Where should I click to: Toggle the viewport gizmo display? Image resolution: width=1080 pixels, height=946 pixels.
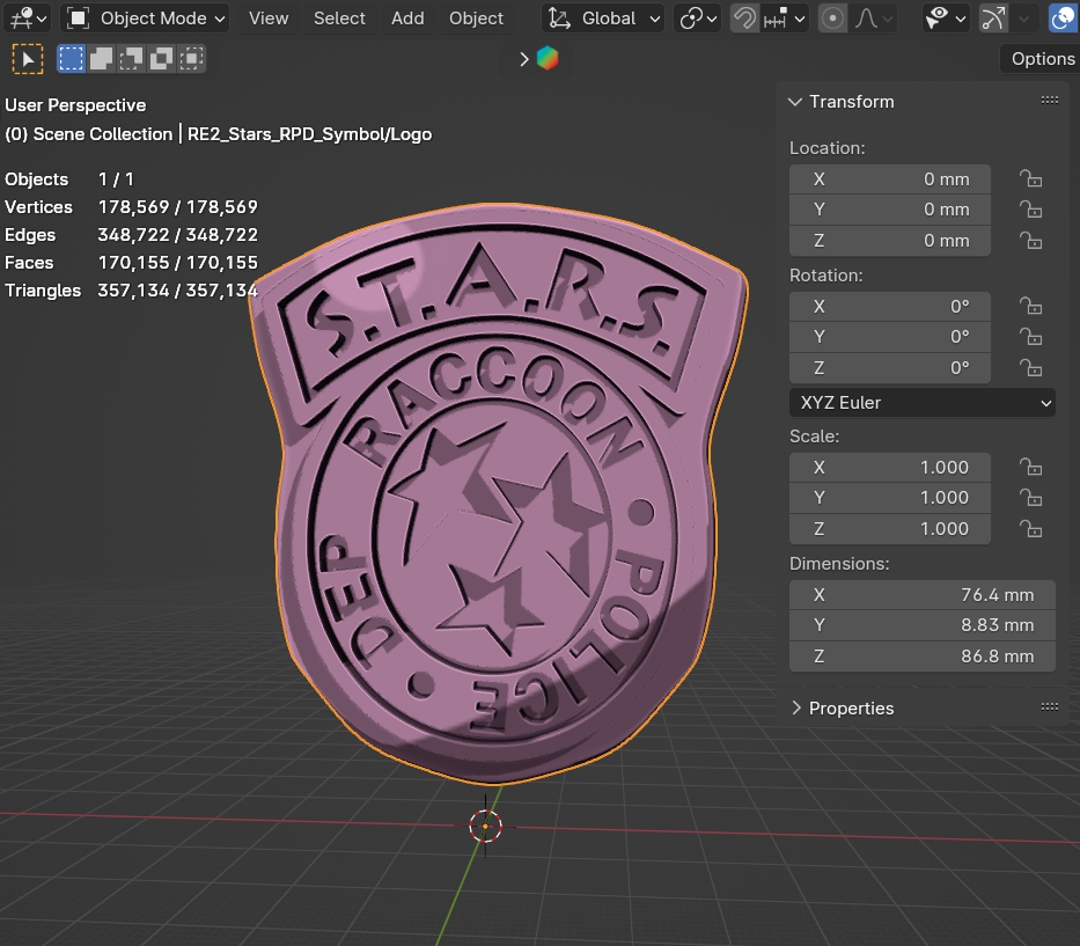[993, 18]
